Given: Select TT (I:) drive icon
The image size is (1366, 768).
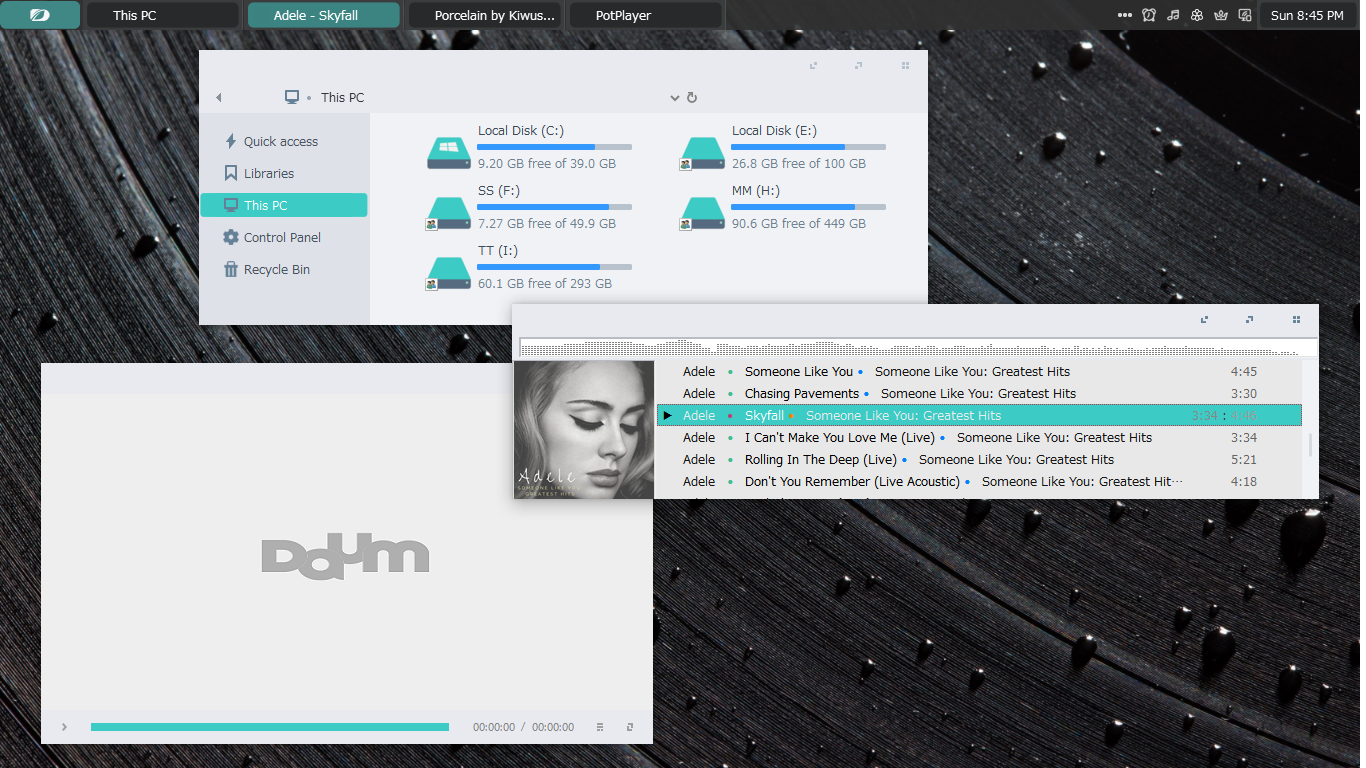Looking at the screenshot, I should point(448,272).
